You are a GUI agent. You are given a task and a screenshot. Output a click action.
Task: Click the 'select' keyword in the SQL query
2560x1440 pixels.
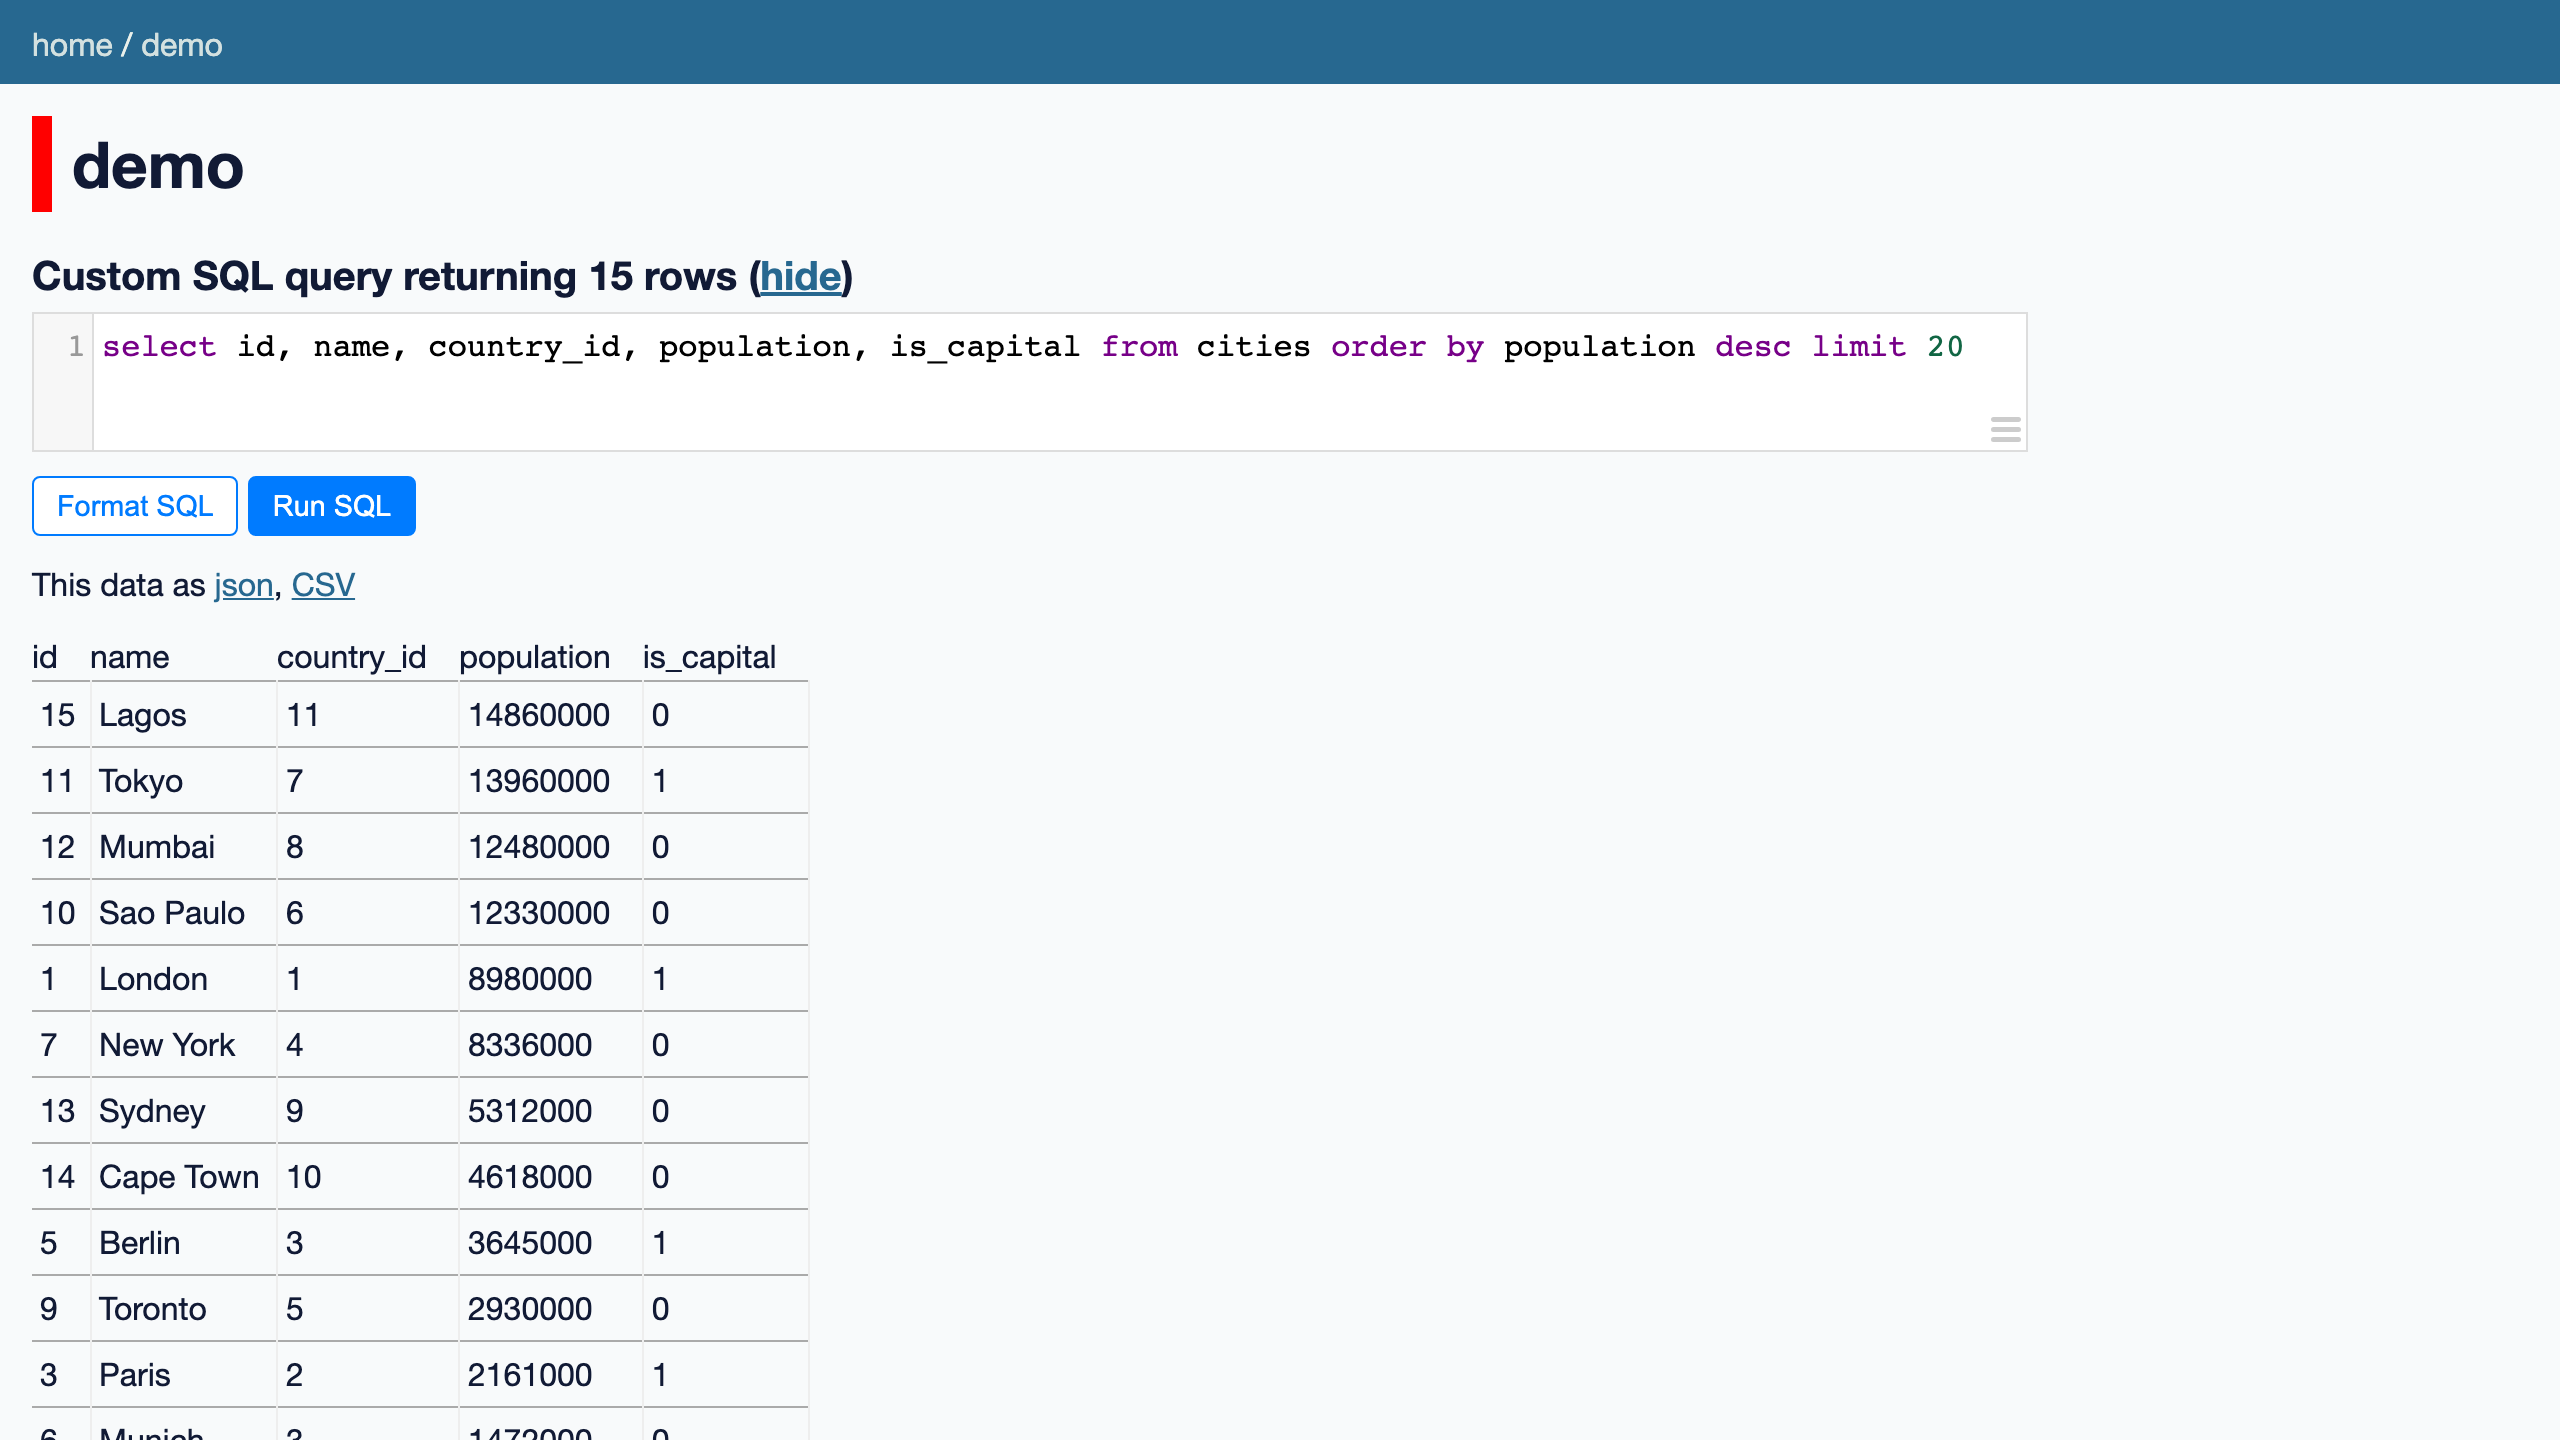[x=159, y=346]
